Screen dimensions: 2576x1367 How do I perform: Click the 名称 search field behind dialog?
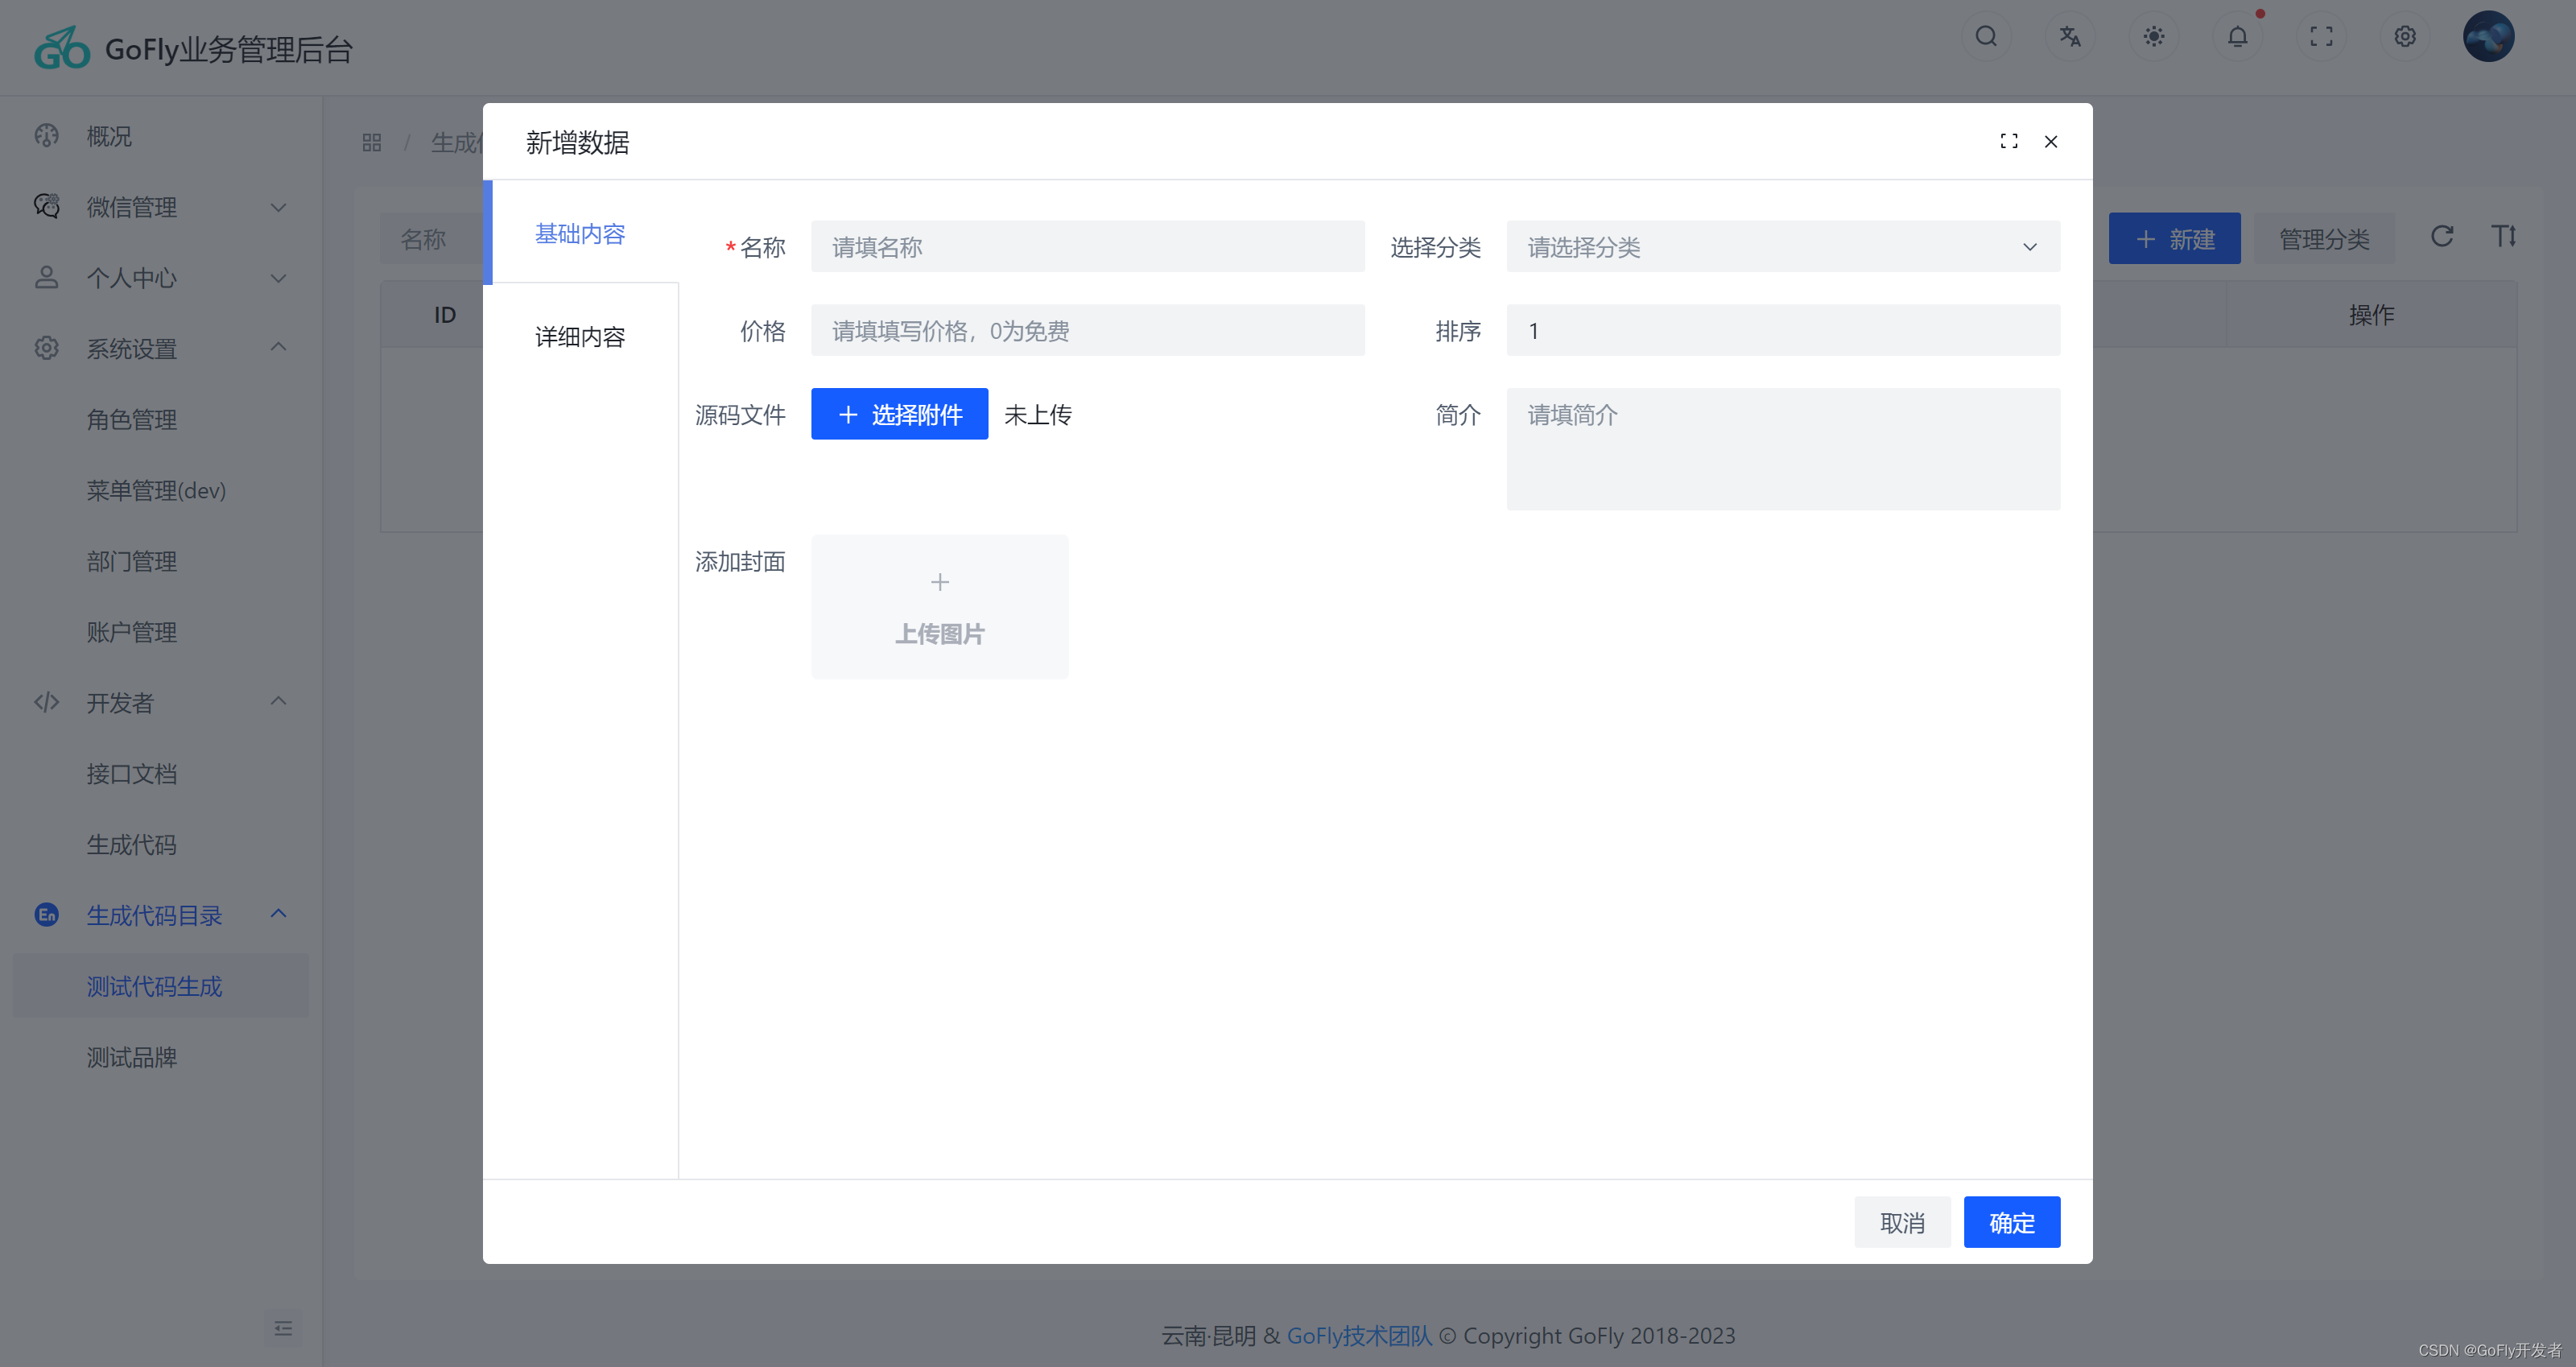click(x=432, y=239)
